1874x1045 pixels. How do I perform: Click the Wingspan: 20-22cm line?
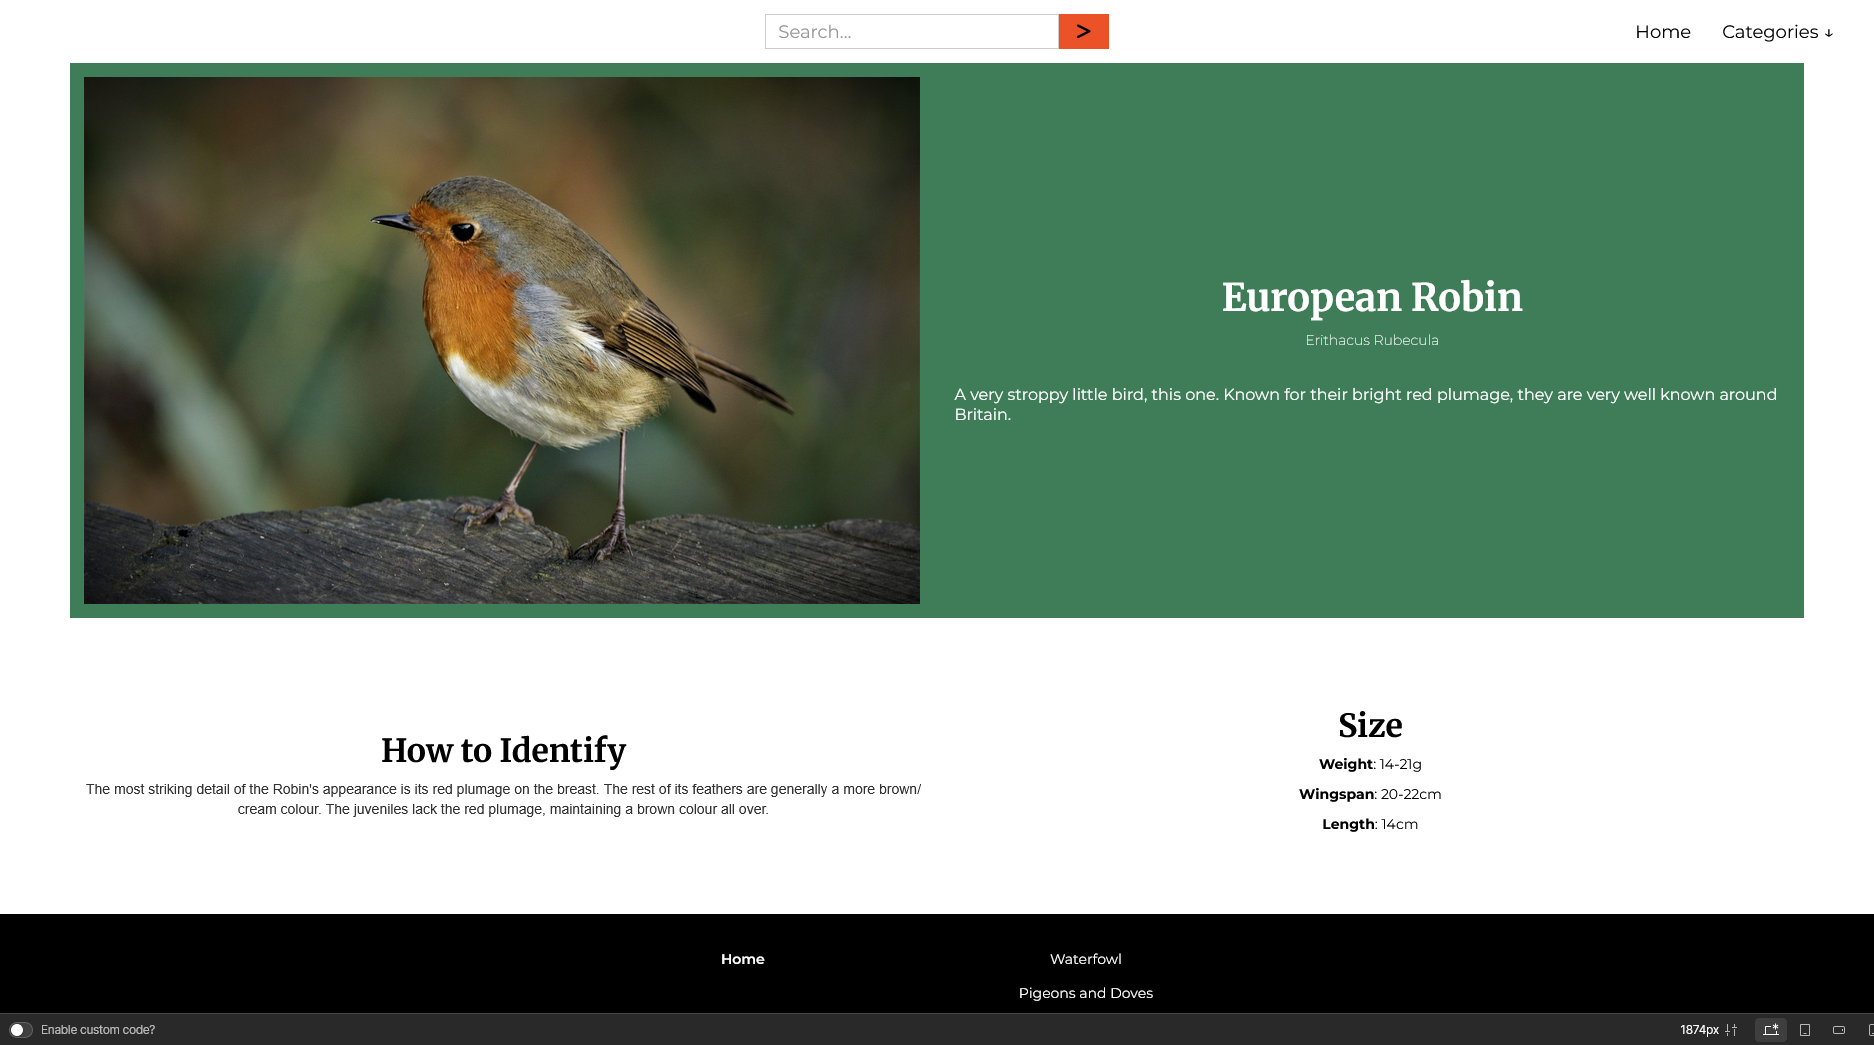(x=1370, y=794)
